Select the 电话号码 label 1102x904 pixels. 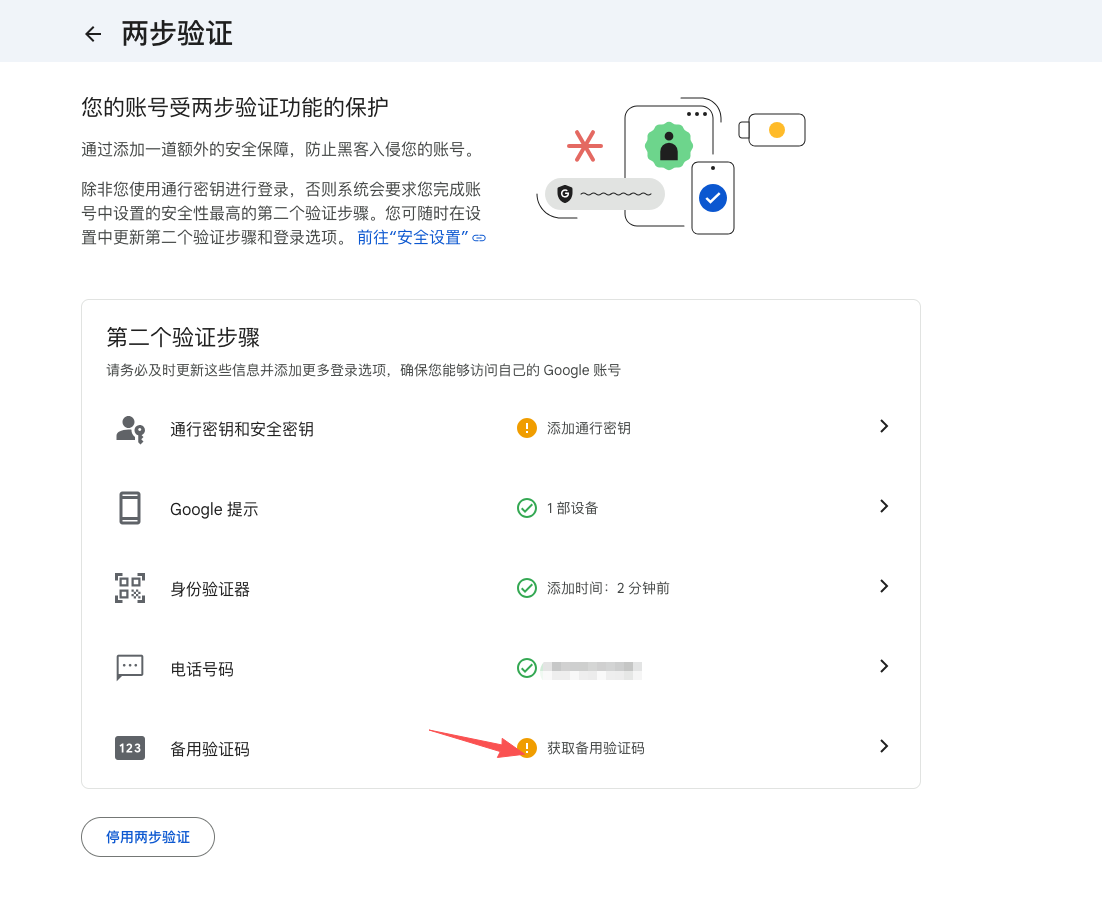tap(202, 670)
